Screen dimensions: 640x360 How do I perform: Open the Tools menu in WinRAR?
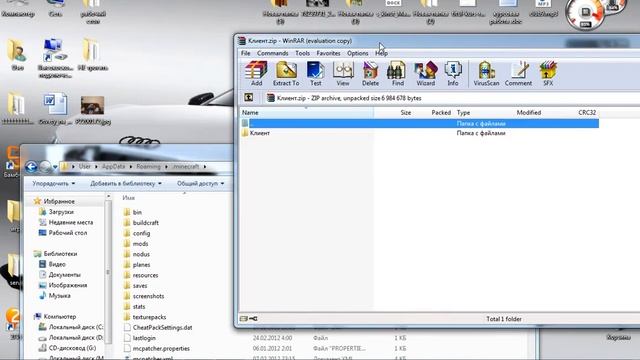pos(302,53)
